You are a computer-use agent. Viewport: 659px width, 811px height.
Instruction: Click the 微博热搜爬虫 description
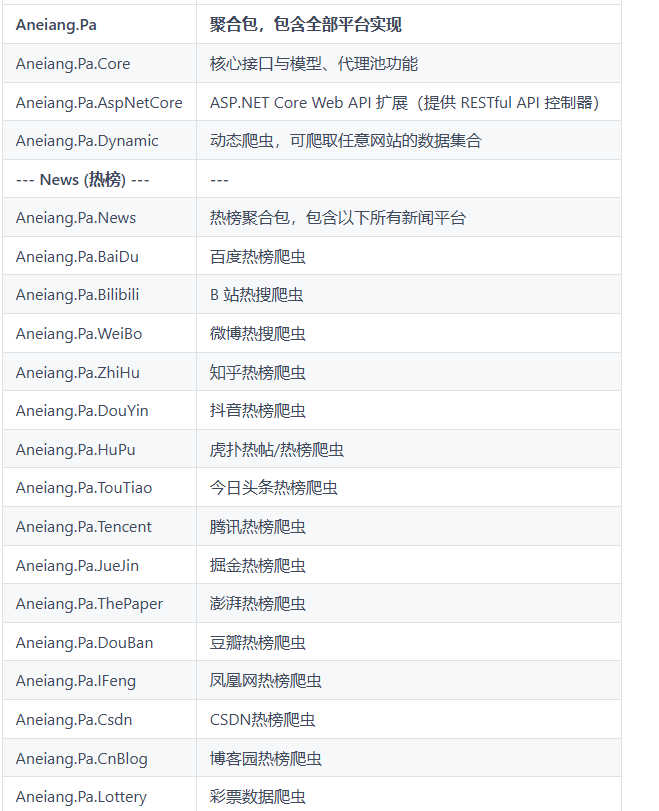tap(258, 334)
